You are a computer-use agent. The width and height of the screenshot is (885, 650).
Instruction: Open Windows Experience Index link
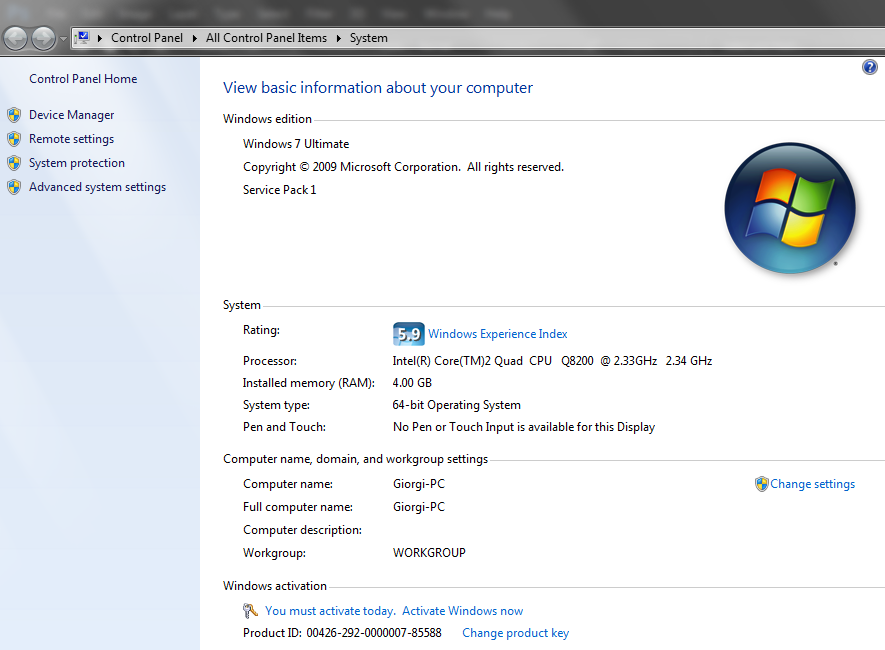tap(498, 334)
